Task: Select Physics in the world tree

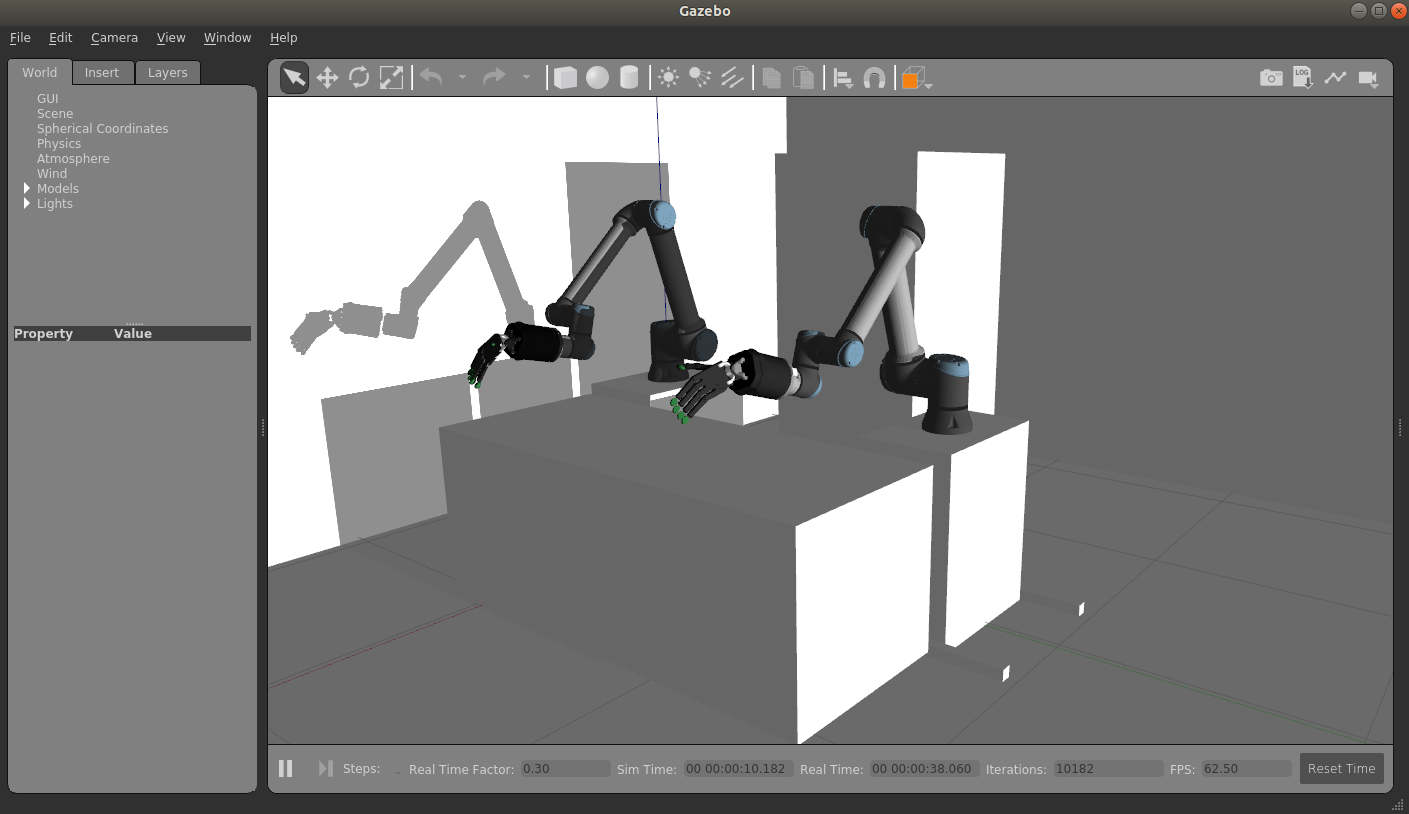Action: pyautogui.click(x=59, y=143)
